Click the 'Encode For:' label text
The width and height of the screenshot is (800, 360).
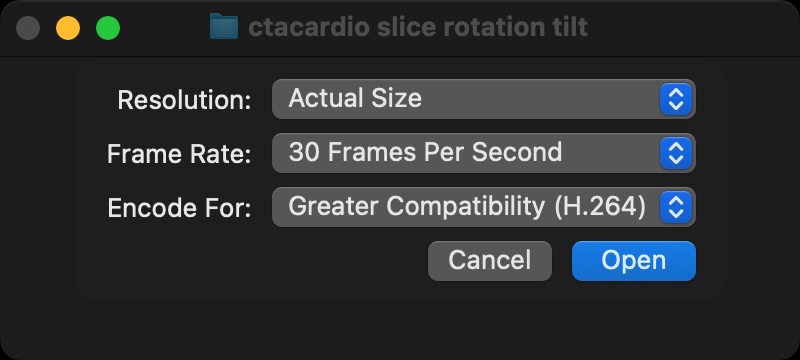click(180, 208)
